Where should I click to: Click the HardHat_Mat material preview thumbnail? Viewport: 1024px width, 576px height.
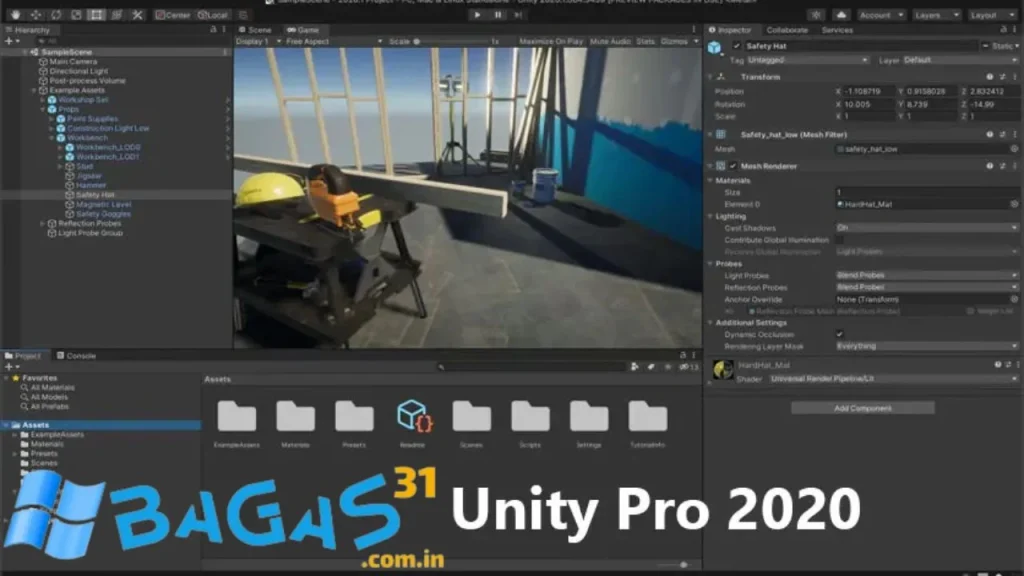723,370
